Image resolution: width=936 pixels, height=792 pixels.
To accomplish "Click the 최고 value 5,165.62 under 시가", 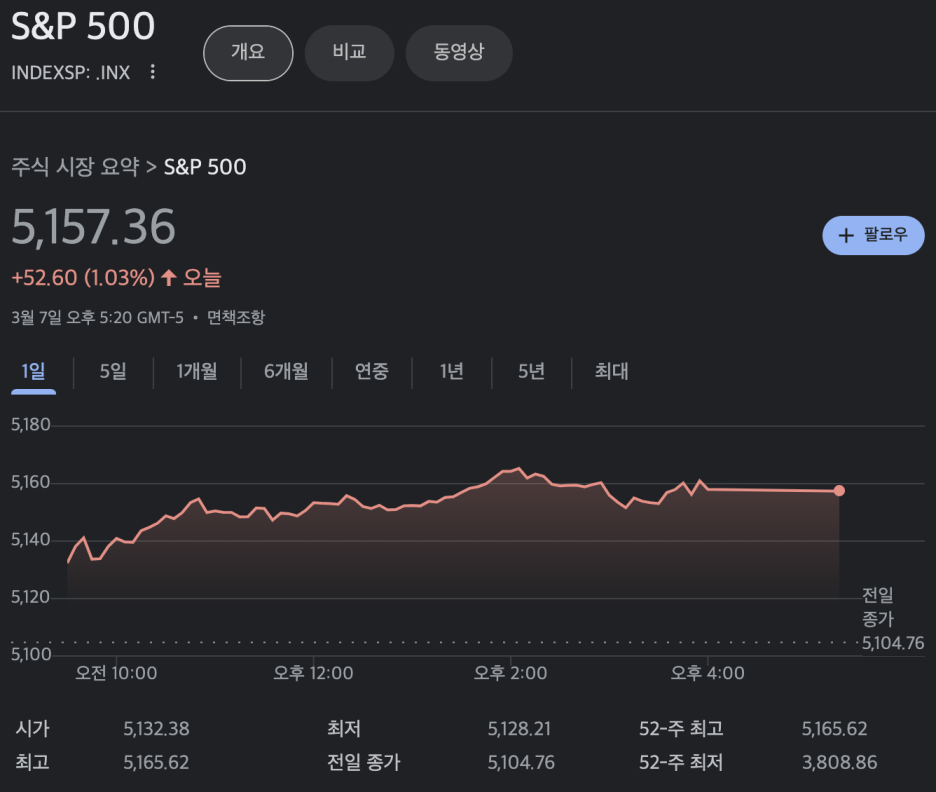I will [156, 762].
